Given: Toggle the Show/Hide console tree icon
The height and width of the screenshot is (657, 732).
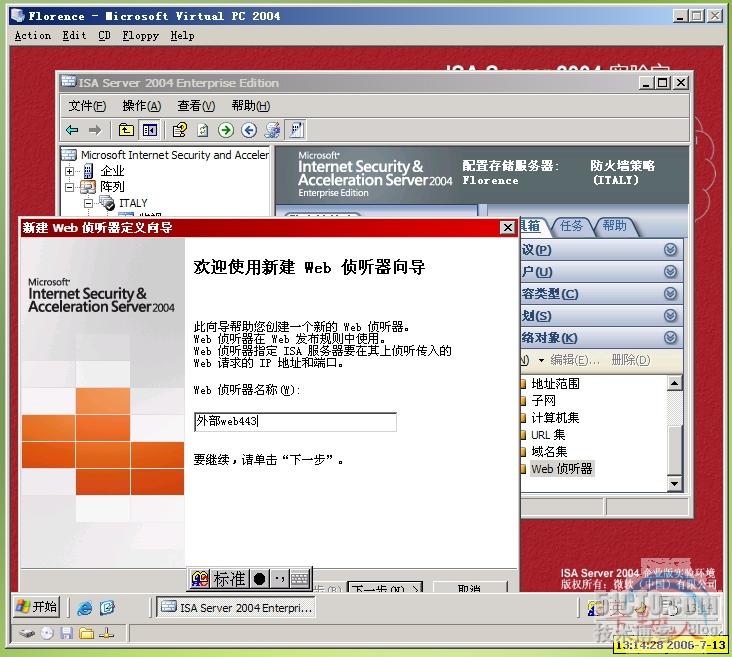Looking at the screenshot, I should coord(150,130).
